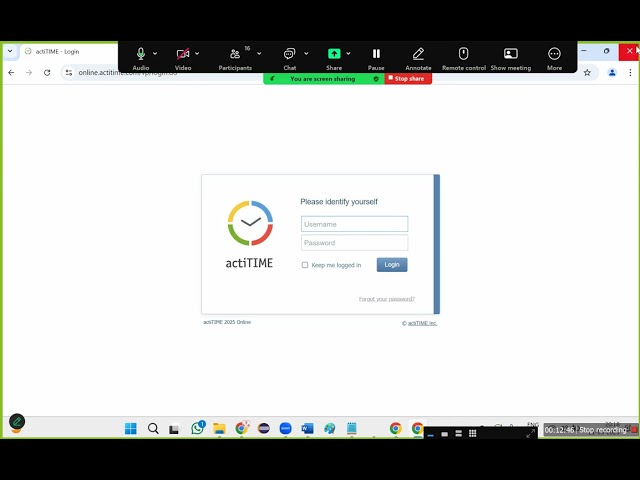Screen dimensions: 640x480
Task: Expand the video panel with the arrows icon
Action: (x=530, y=434)
